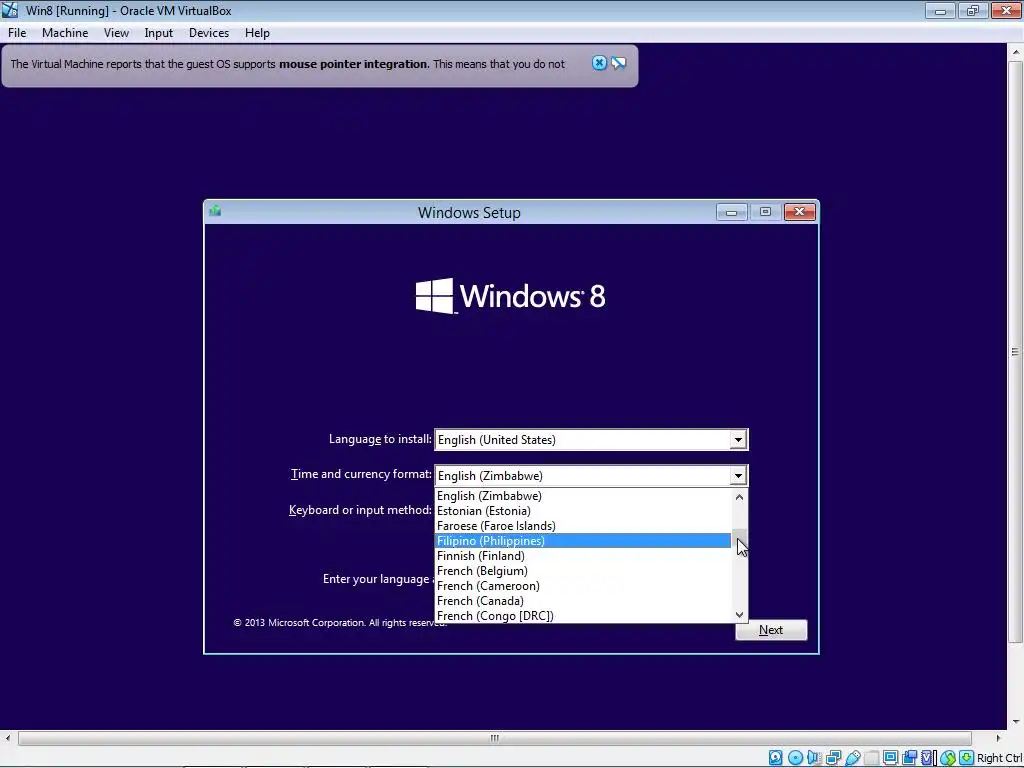The width and height of the screenshot is (1024, 768).
Task: Open the Help menu
Action: tap(257, 33)
